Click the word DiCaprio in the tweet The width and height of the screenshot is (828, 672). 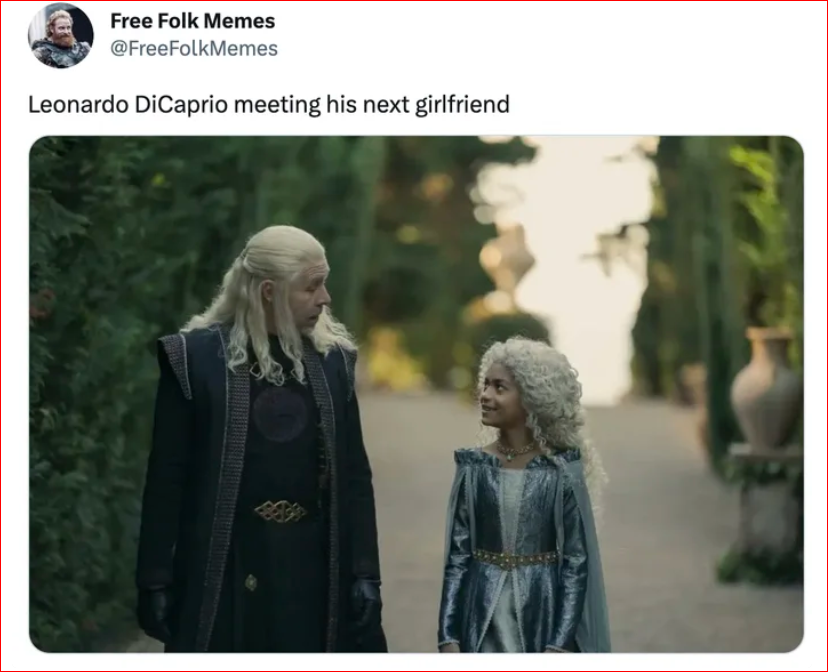click(x=181, y=105)
